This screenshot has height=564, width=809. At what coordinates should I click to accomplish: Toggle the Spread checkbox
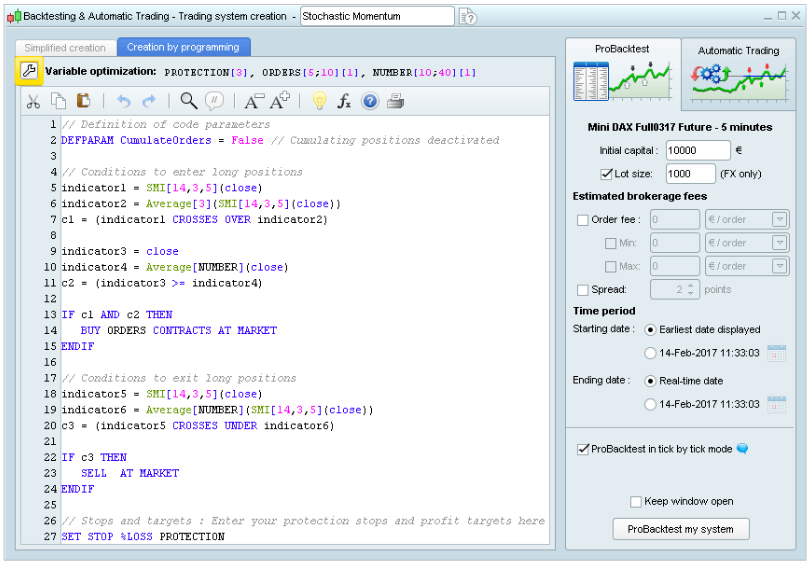click(x=583, y=290)
